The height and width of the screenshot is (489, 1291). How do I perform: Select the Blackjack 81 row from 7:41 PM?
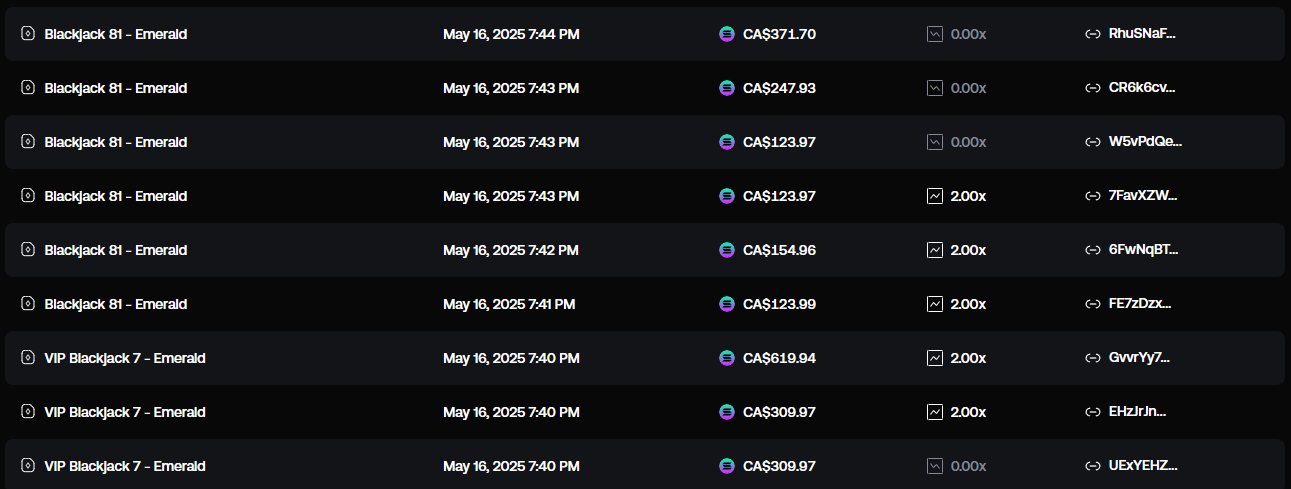645,304
